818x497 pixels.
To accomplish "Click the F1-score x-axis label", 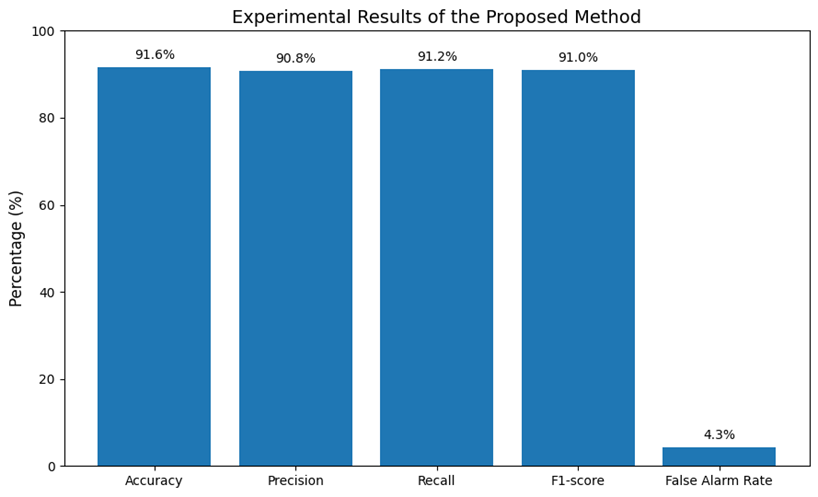I will point(578,481).
